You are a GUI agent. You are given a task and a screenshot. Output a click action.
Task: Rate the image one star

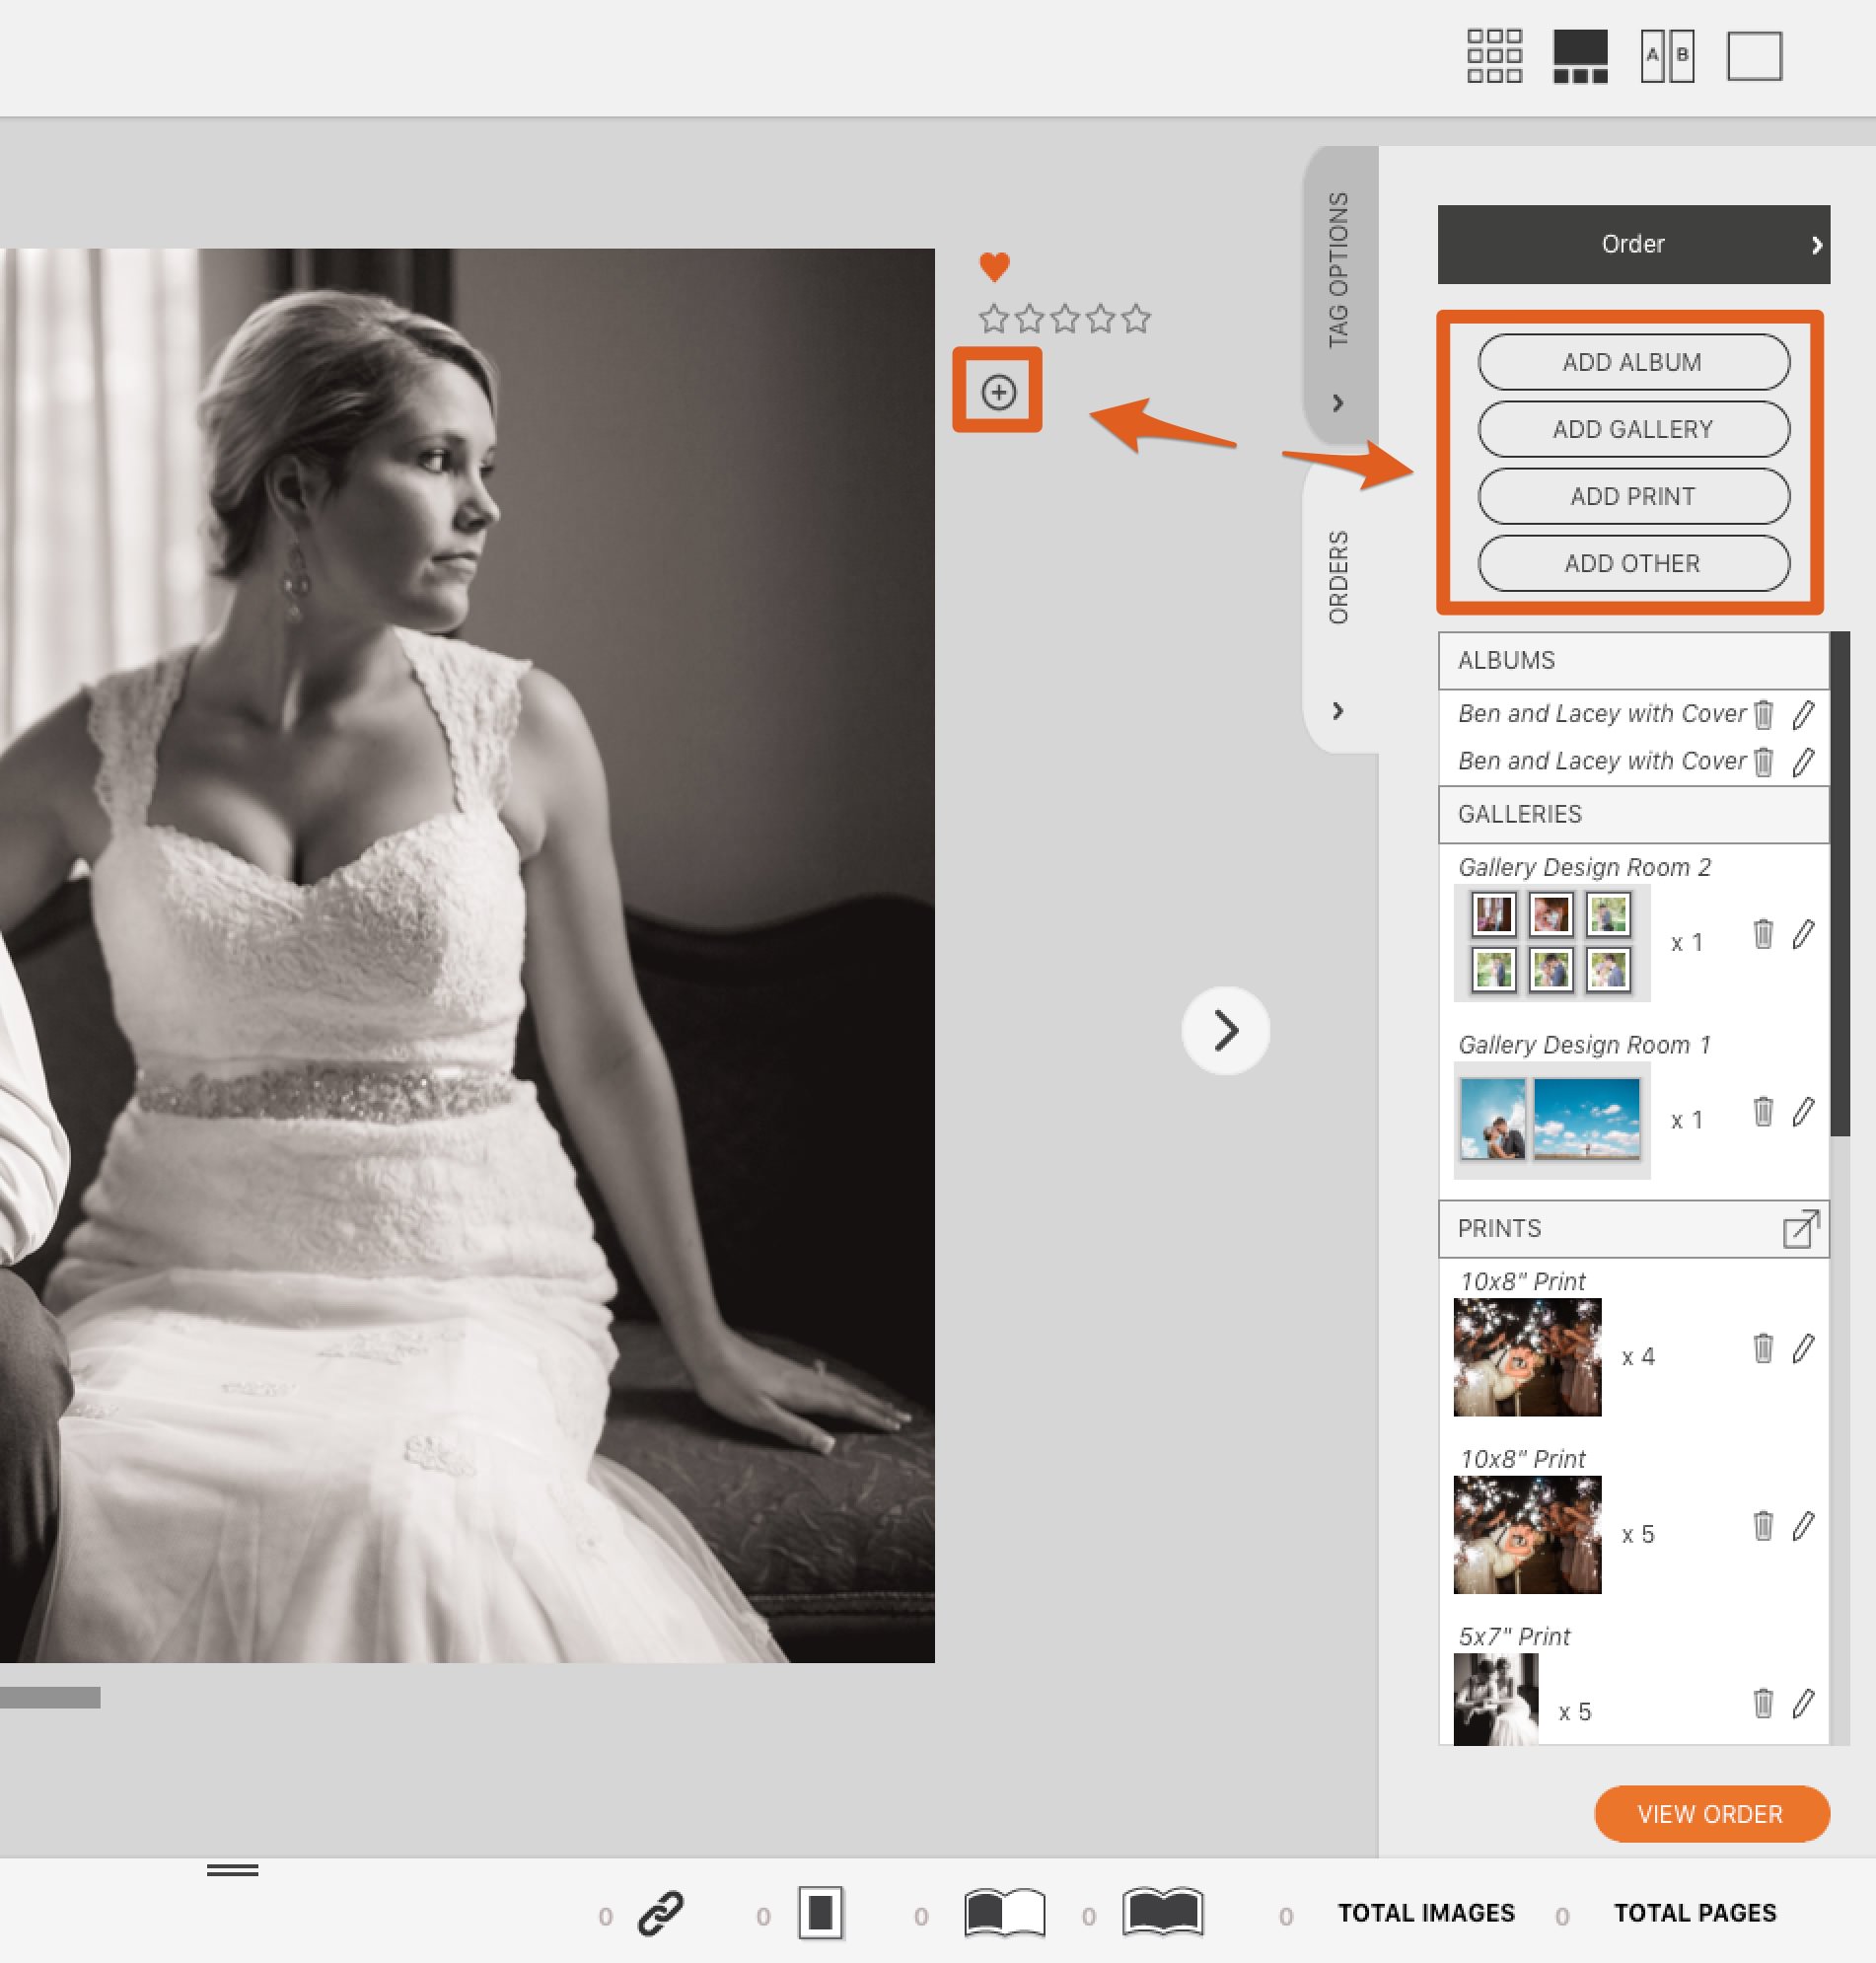994,319
